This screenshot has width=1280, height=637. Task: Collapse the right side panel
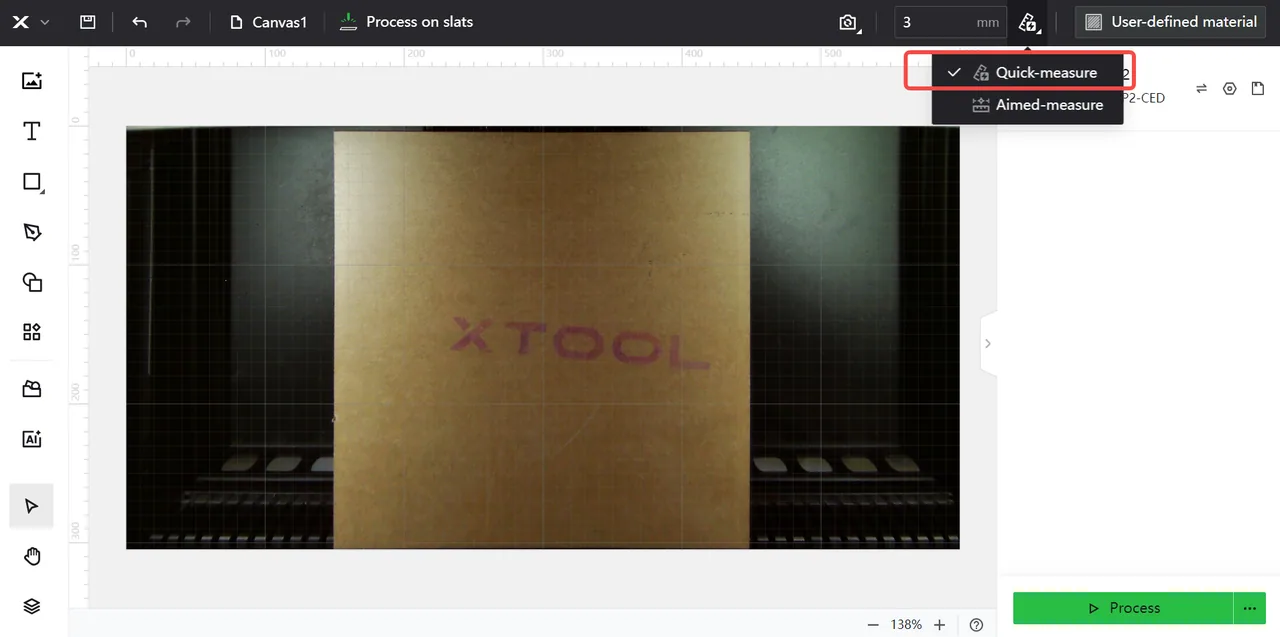coord(988,343)
